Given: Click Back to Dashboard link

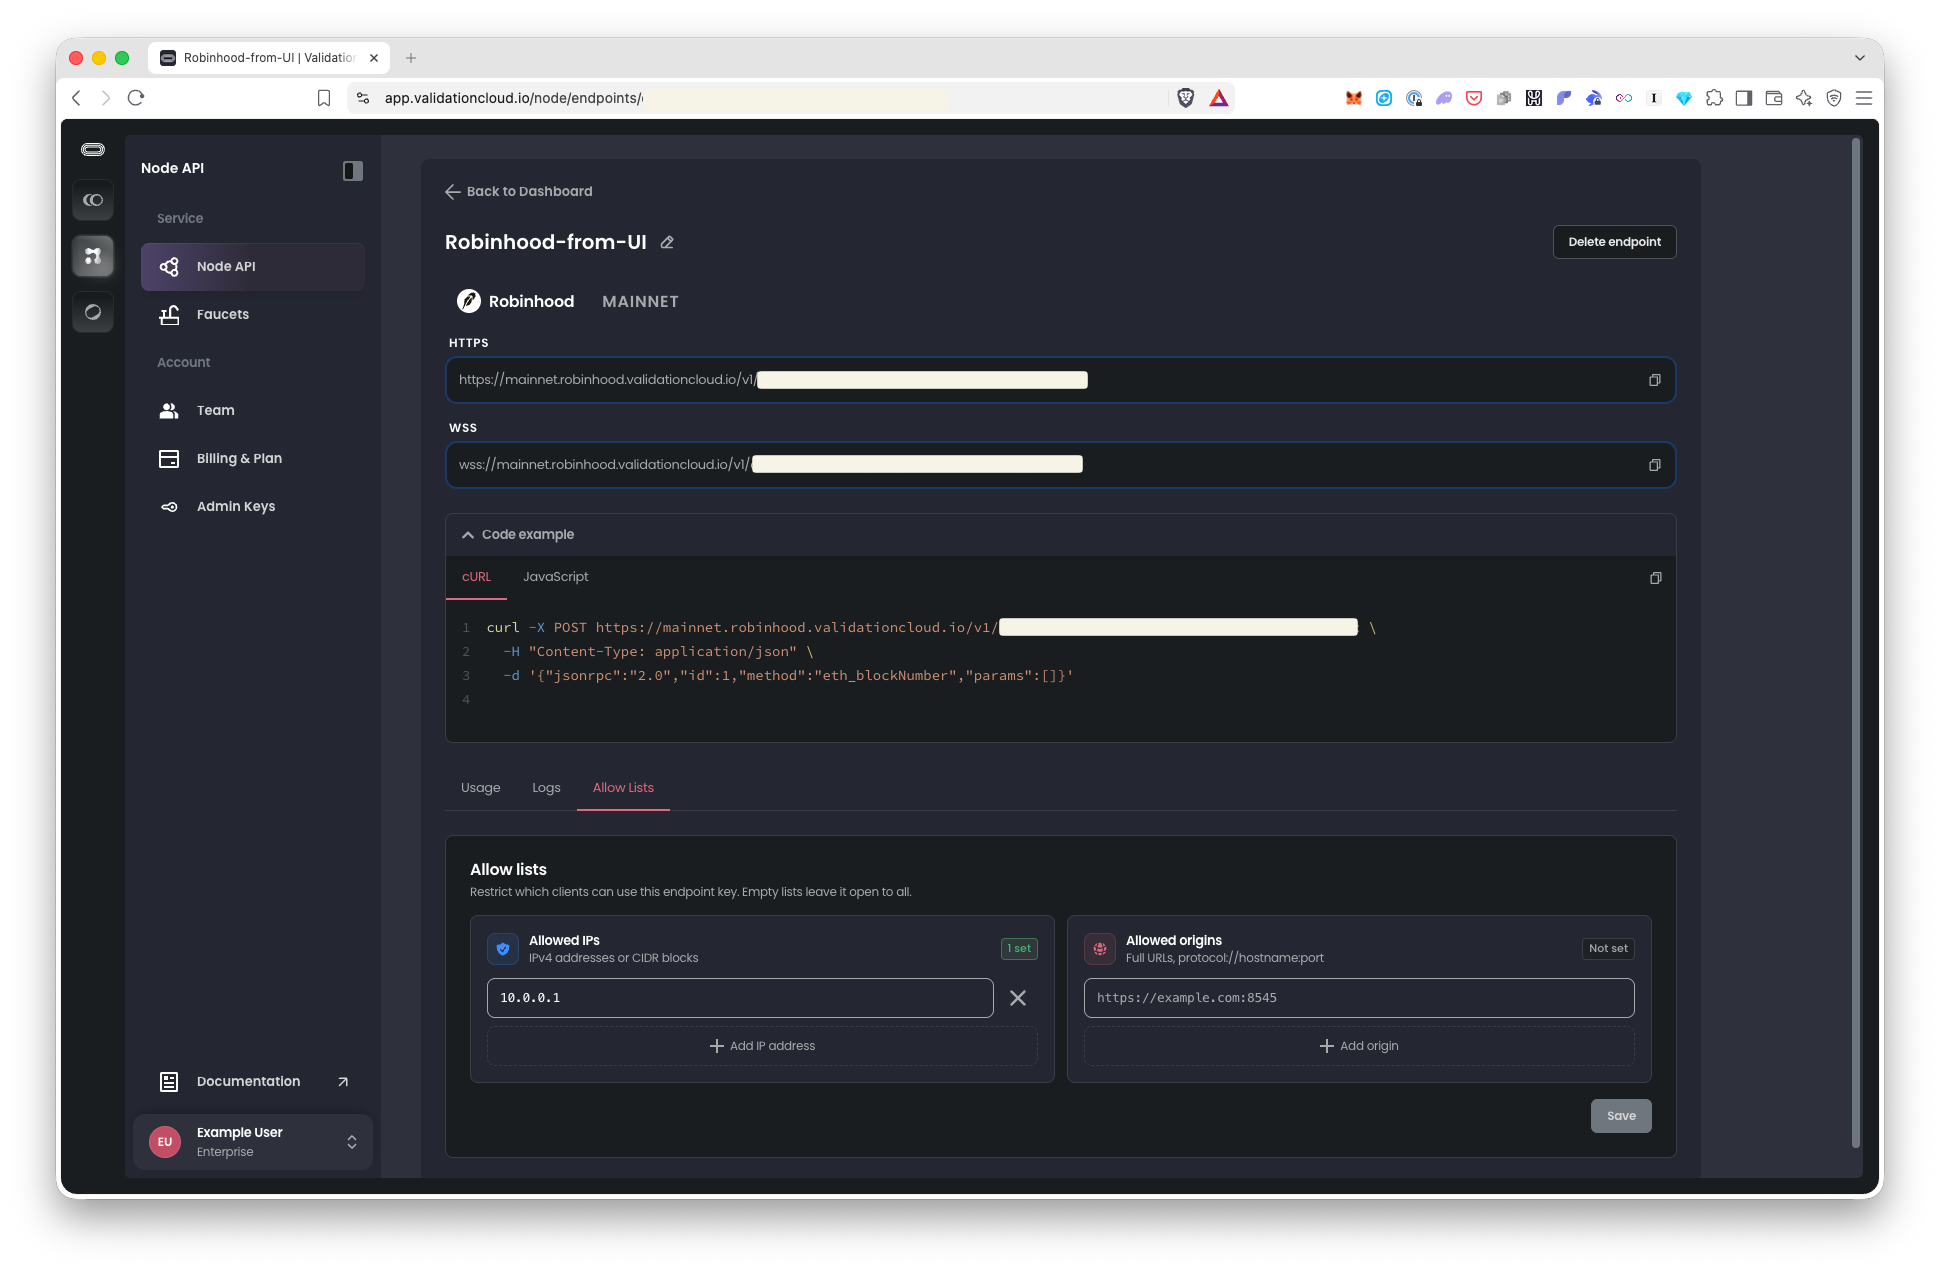Looking at the screenshot, I should coord(518,192).
